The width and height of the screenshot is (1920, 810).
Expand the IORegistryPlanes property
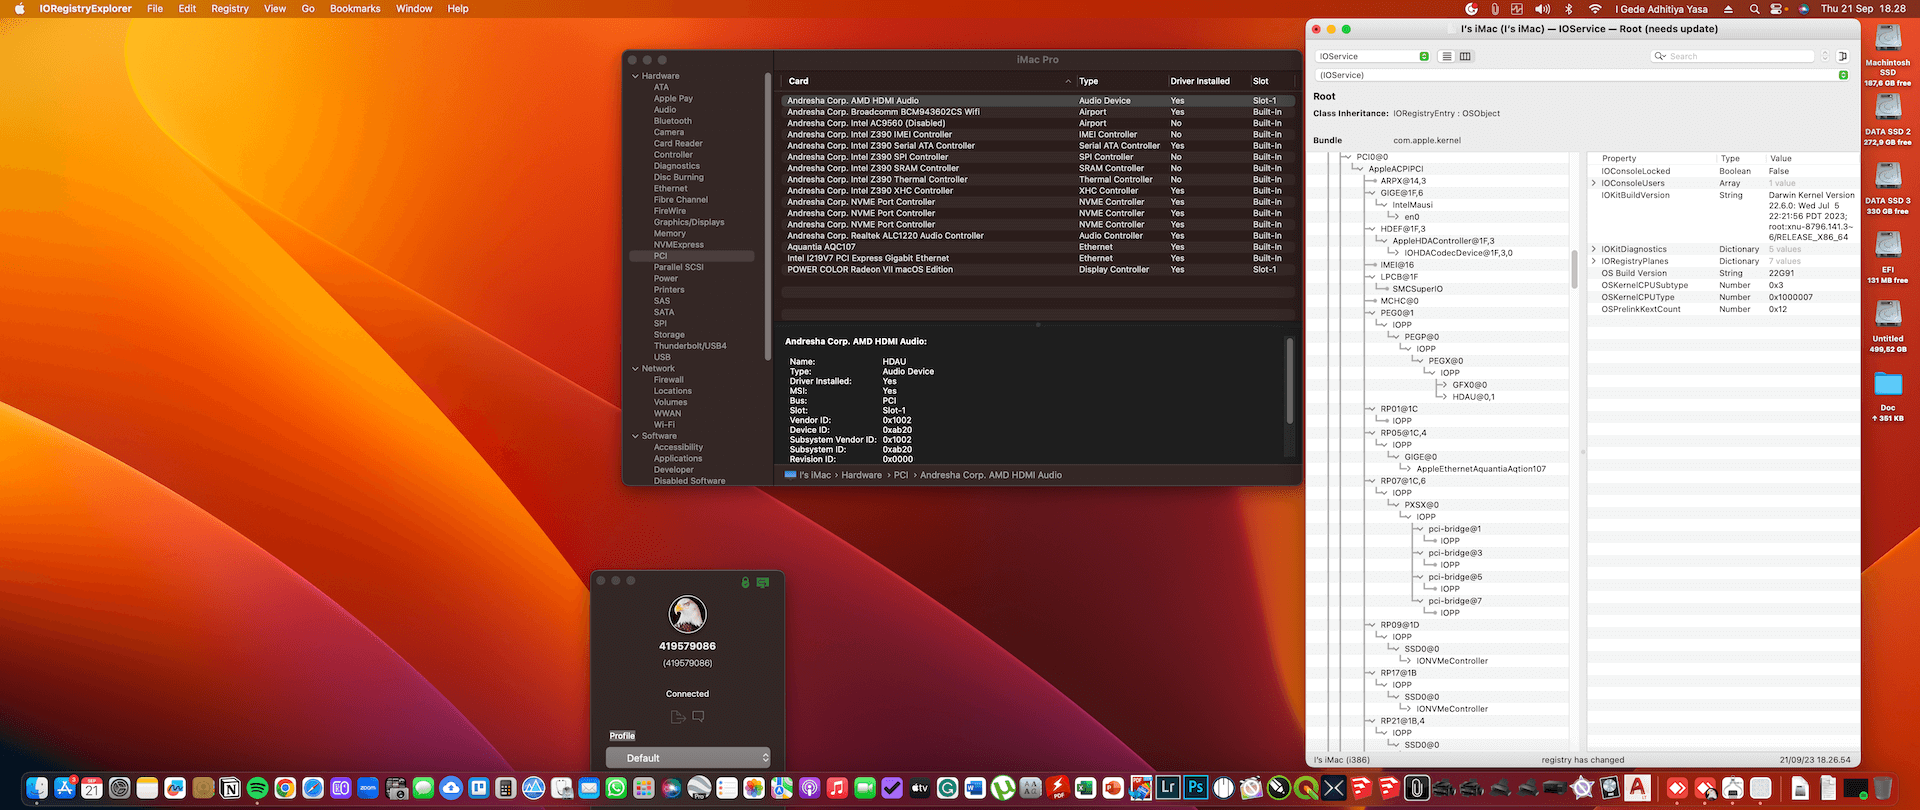(1594, 261)
